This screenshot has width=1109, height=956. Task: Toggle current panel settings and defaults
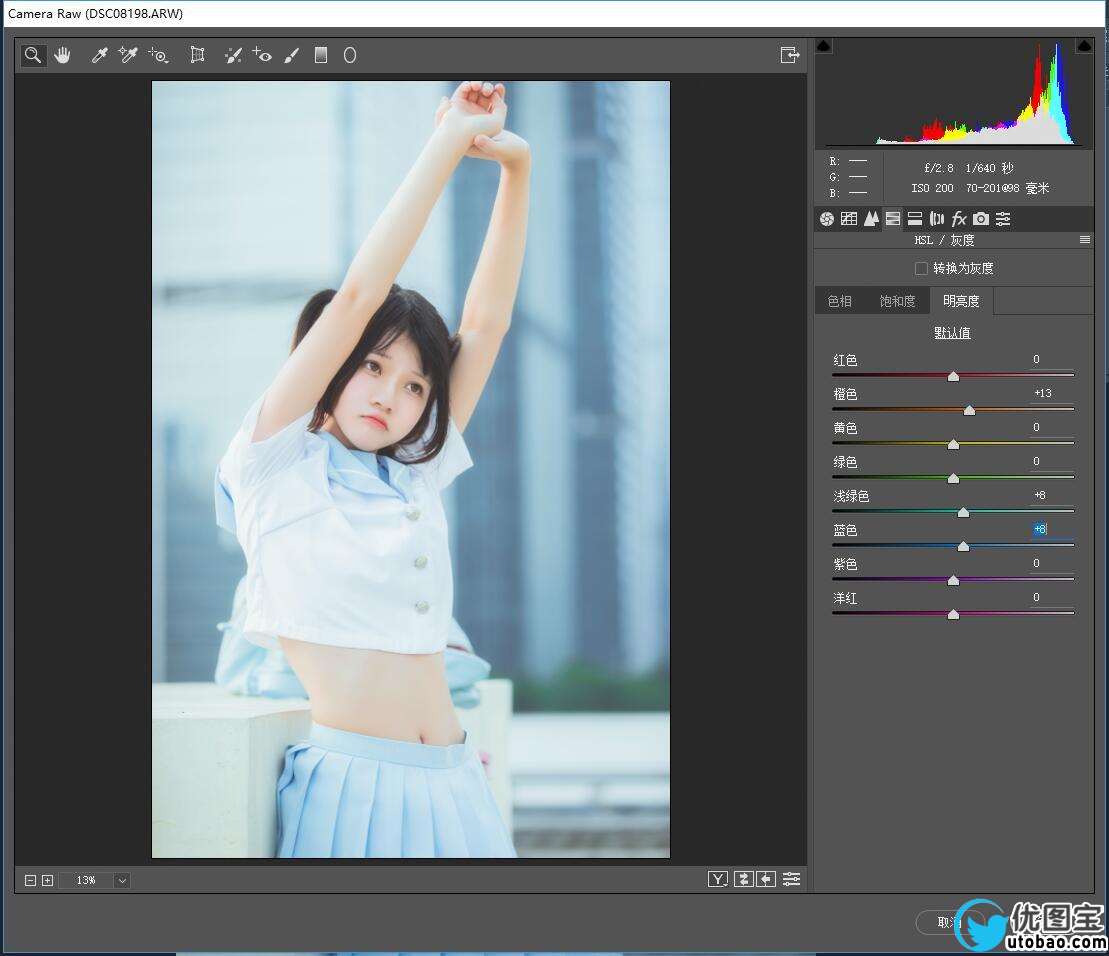coord(791,879)
